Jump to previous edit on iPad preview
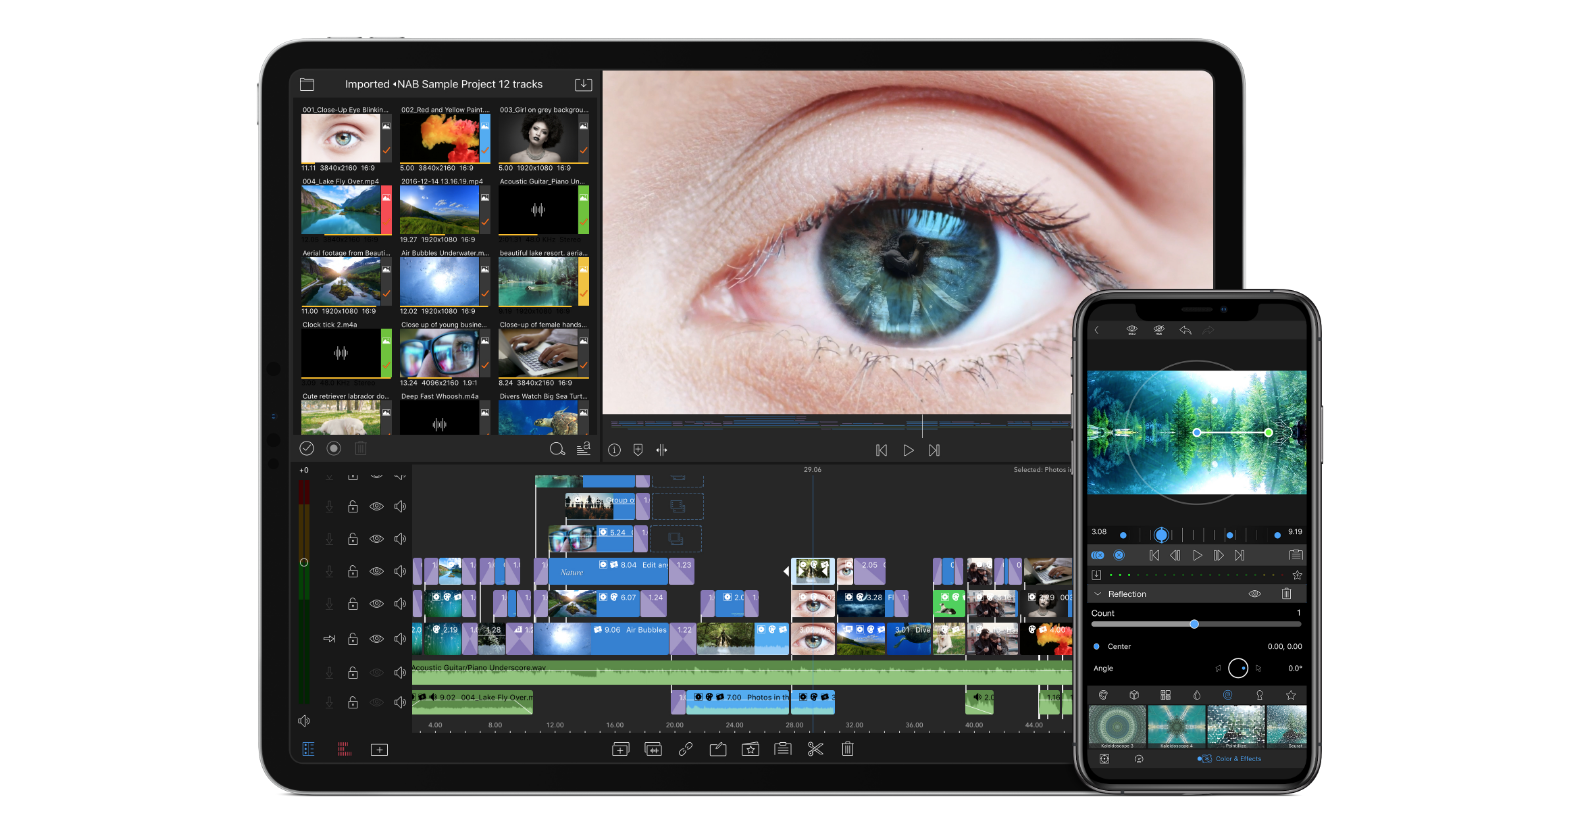The height and width of the screenshot is (823, 1575). coord(881,450)
